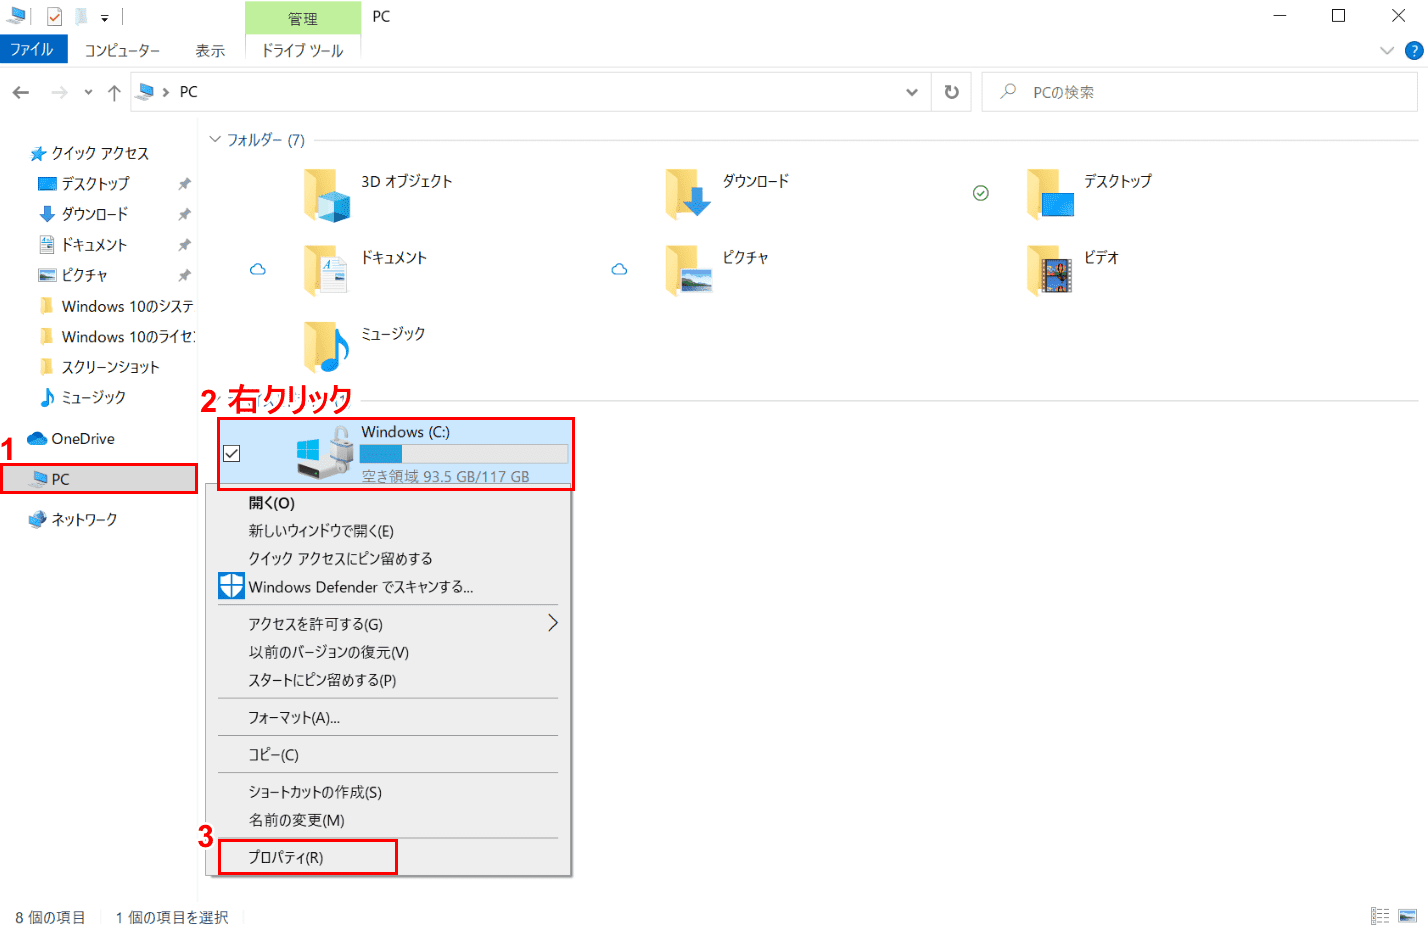Select the Windows (C:) drive icon
The width and height of the screenshot is (1428, 930).
point(325,453)
